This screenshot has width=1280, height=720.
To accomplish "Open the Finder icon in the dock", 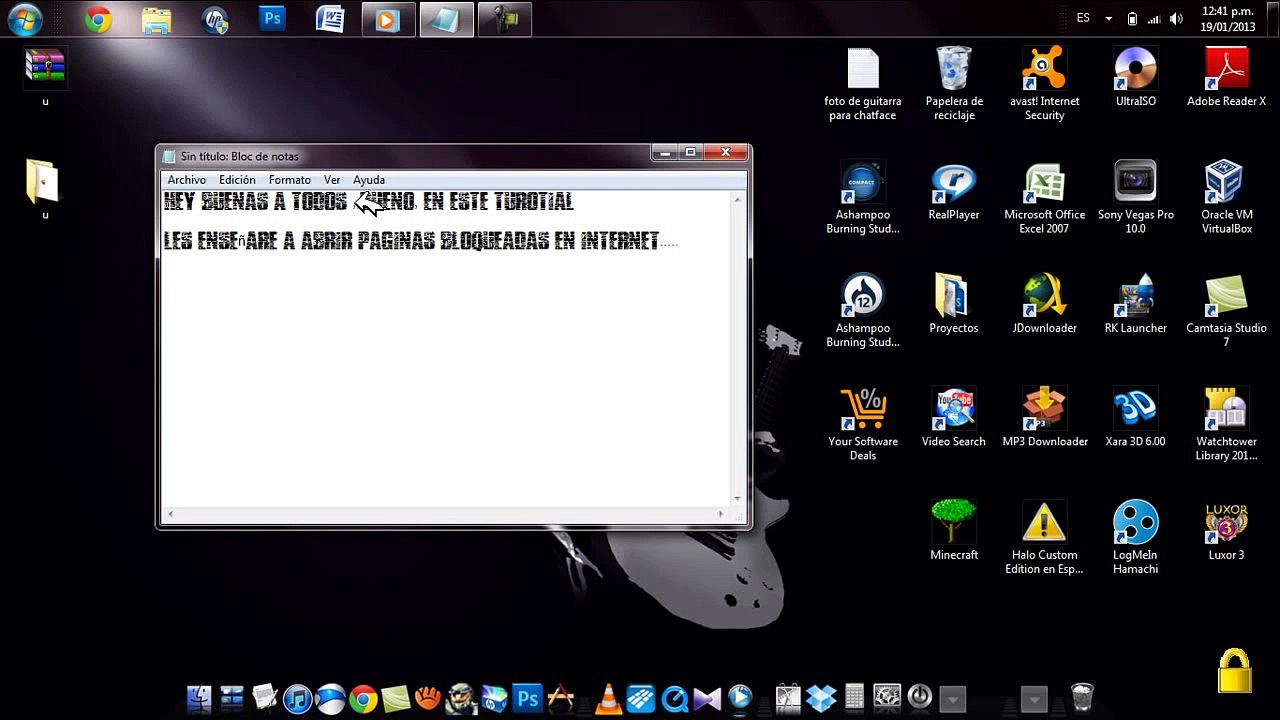I will pos(199,698).
